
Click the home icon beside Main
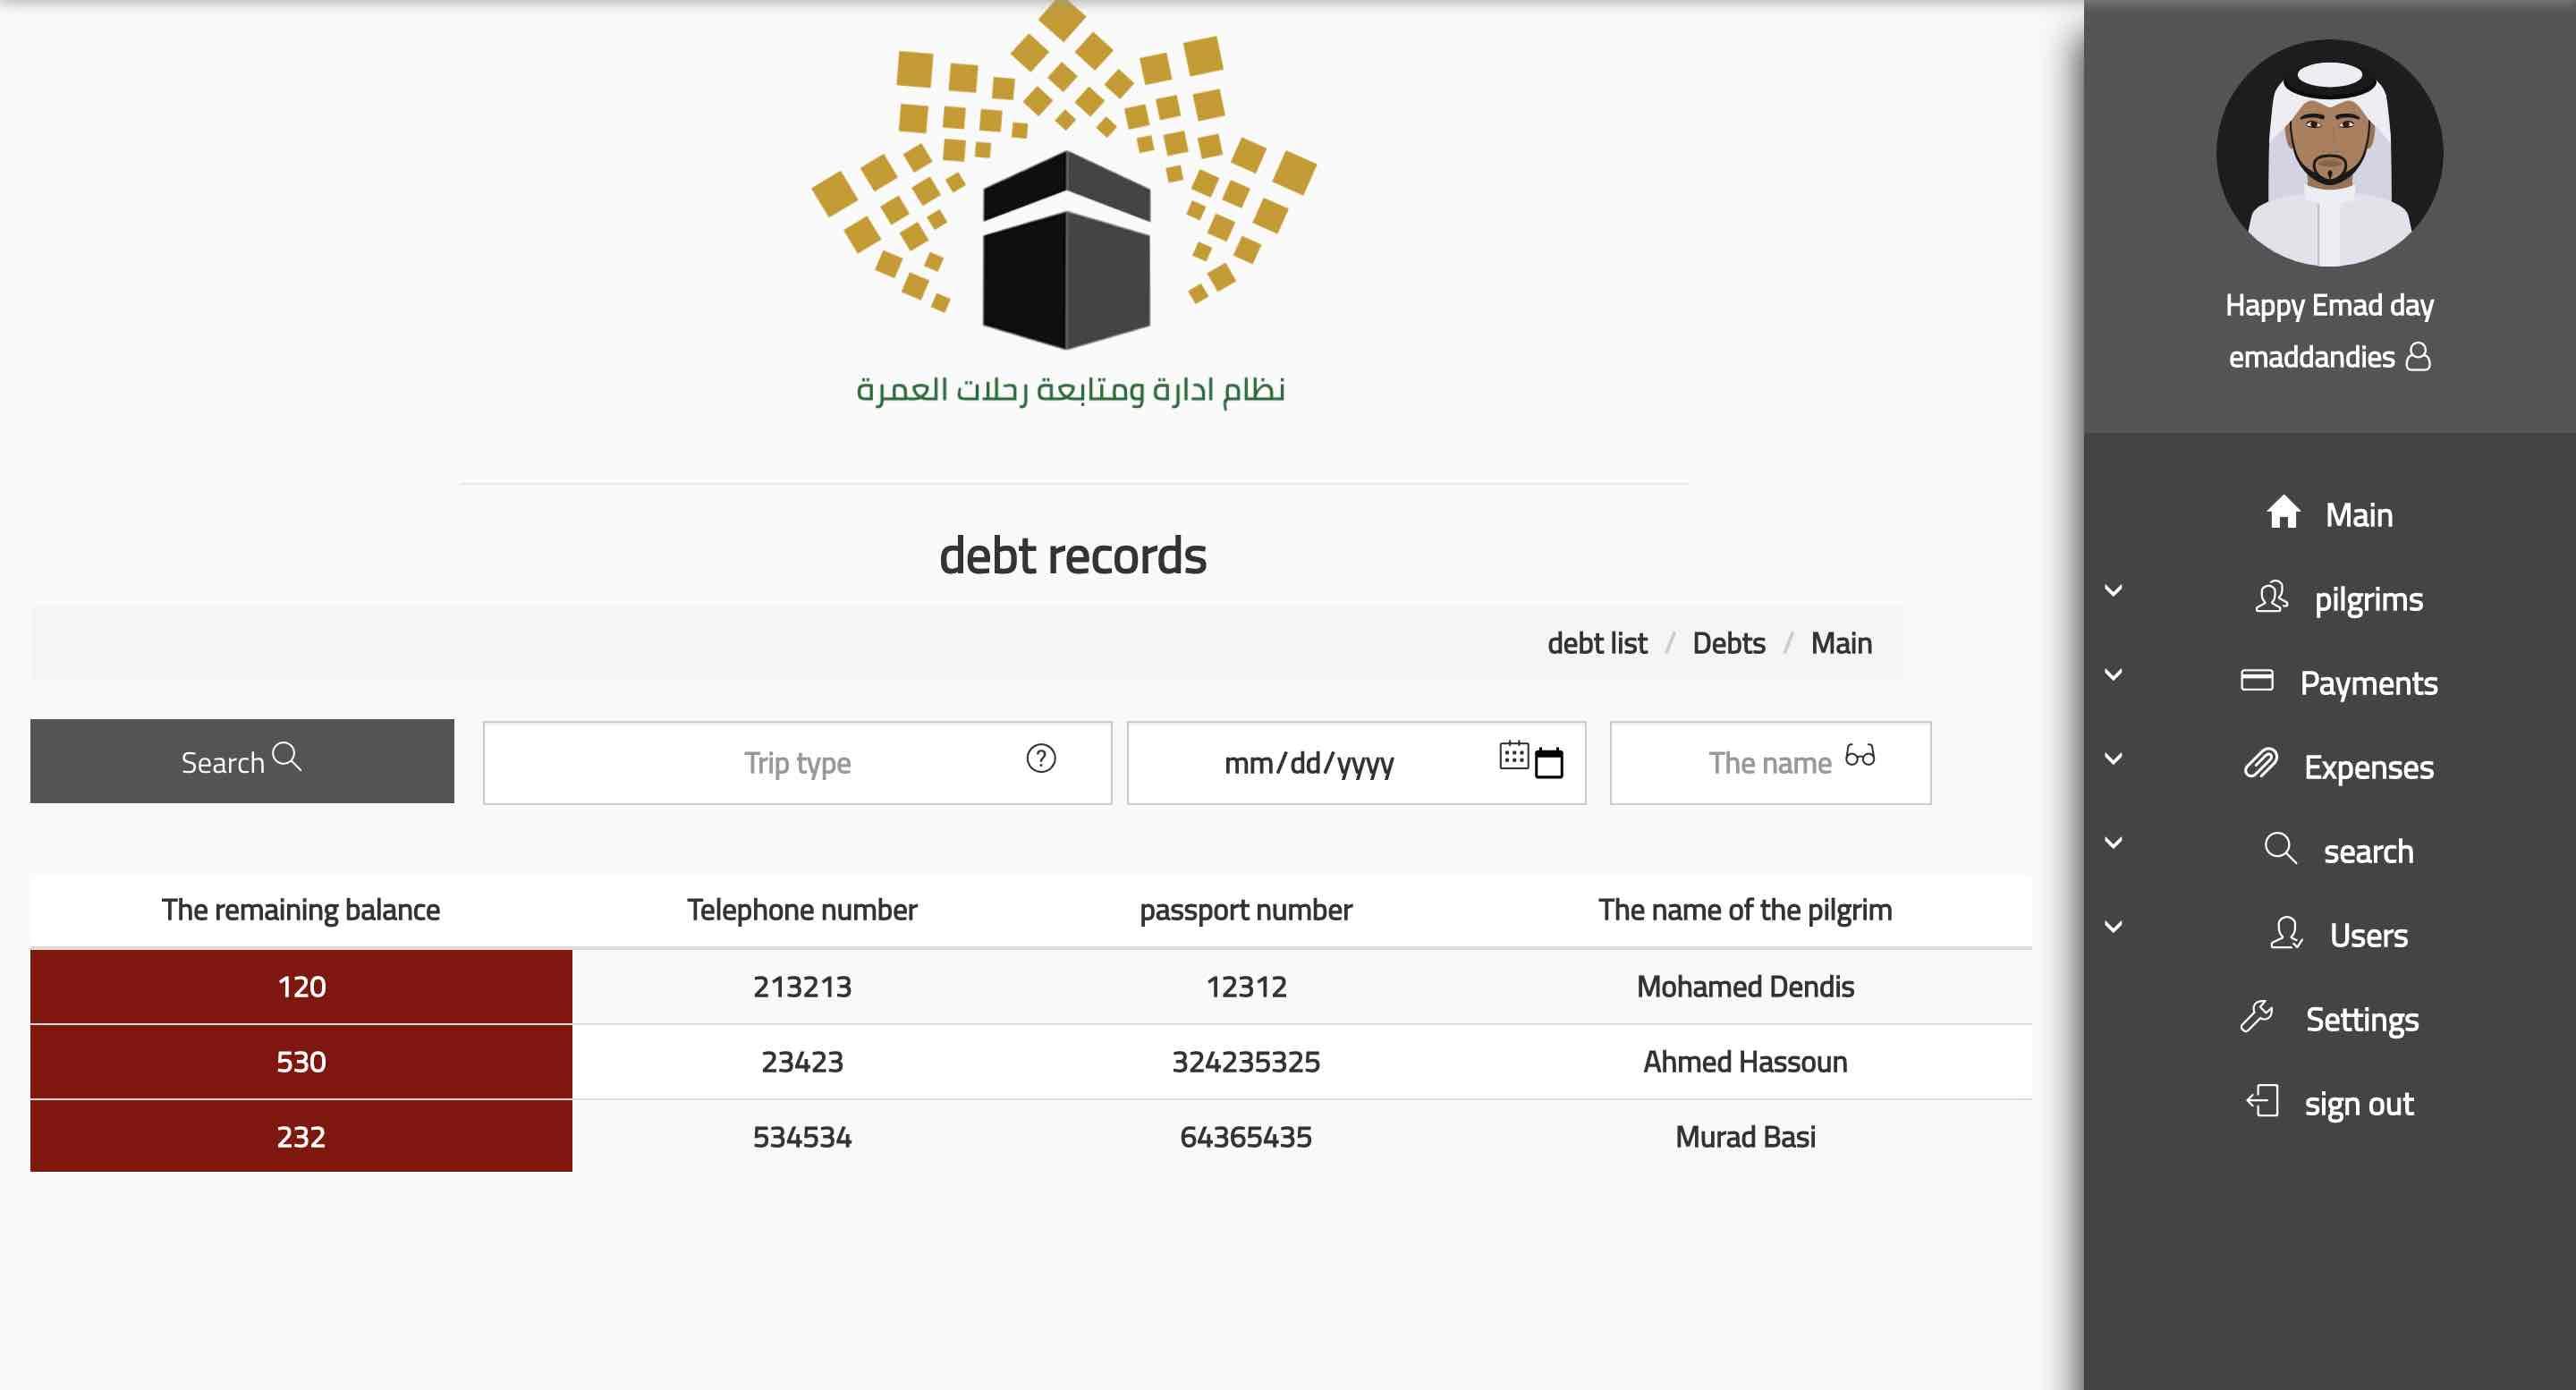click(x=2283, y=513)
